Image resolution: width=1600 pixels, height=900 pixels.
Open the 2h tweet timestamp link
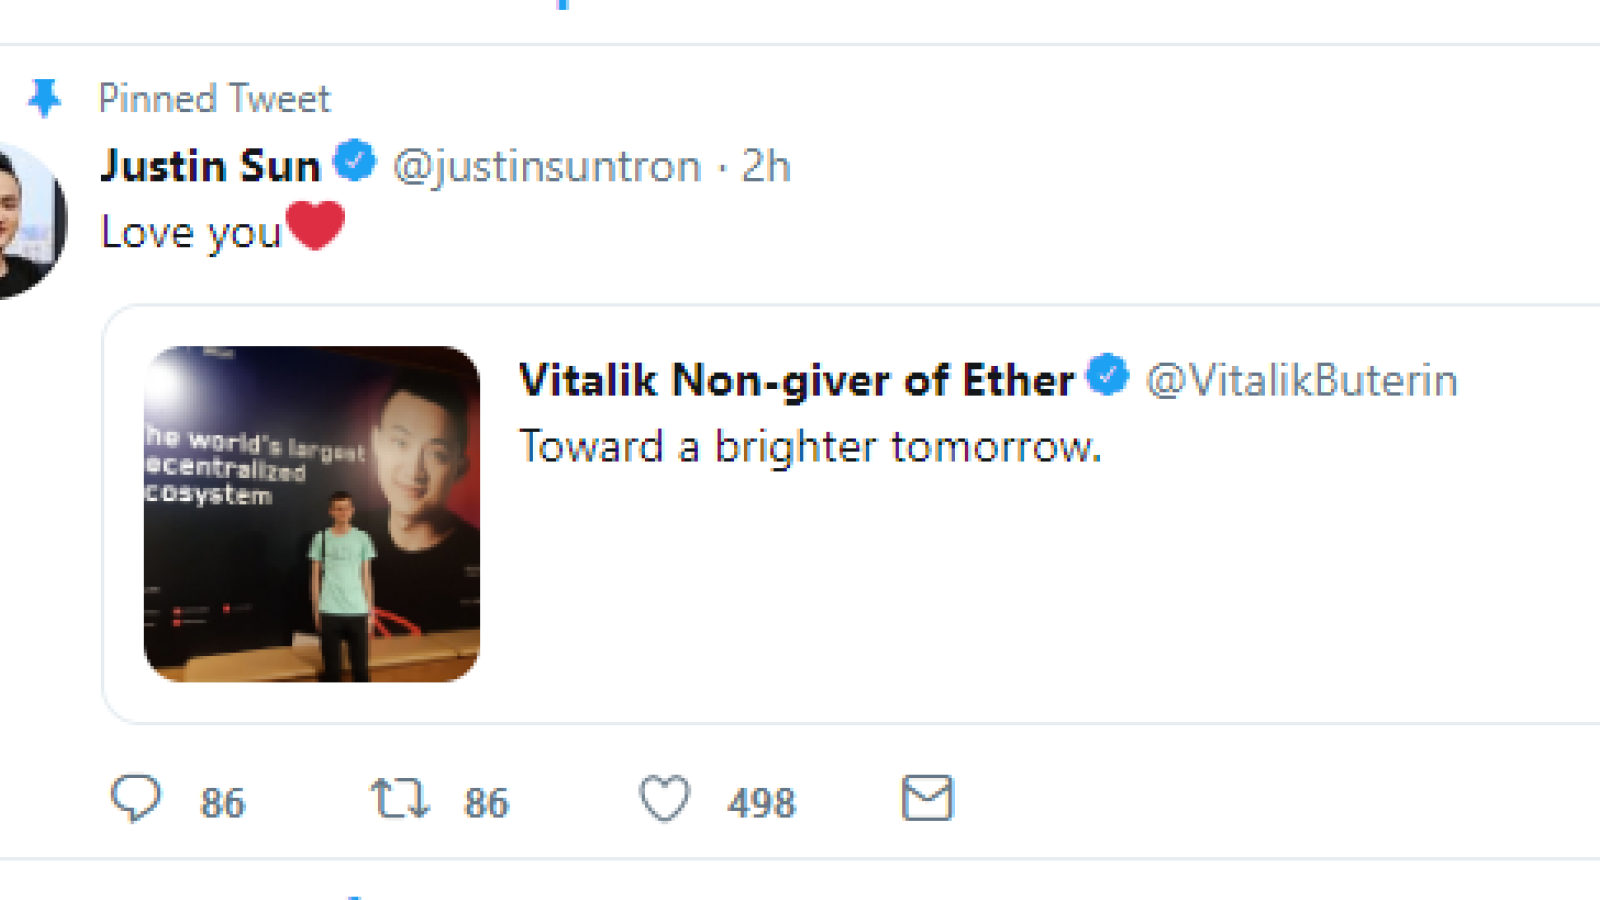pos(766,166)
